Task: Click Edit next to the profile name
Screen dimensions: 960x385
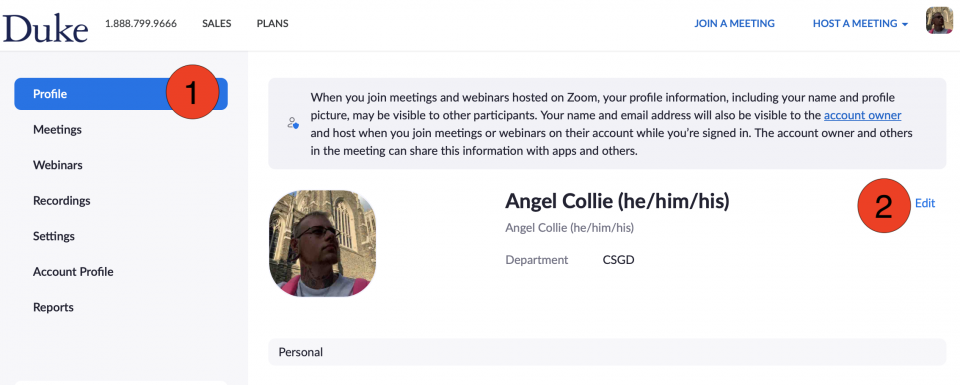Action: pos(924,204)
